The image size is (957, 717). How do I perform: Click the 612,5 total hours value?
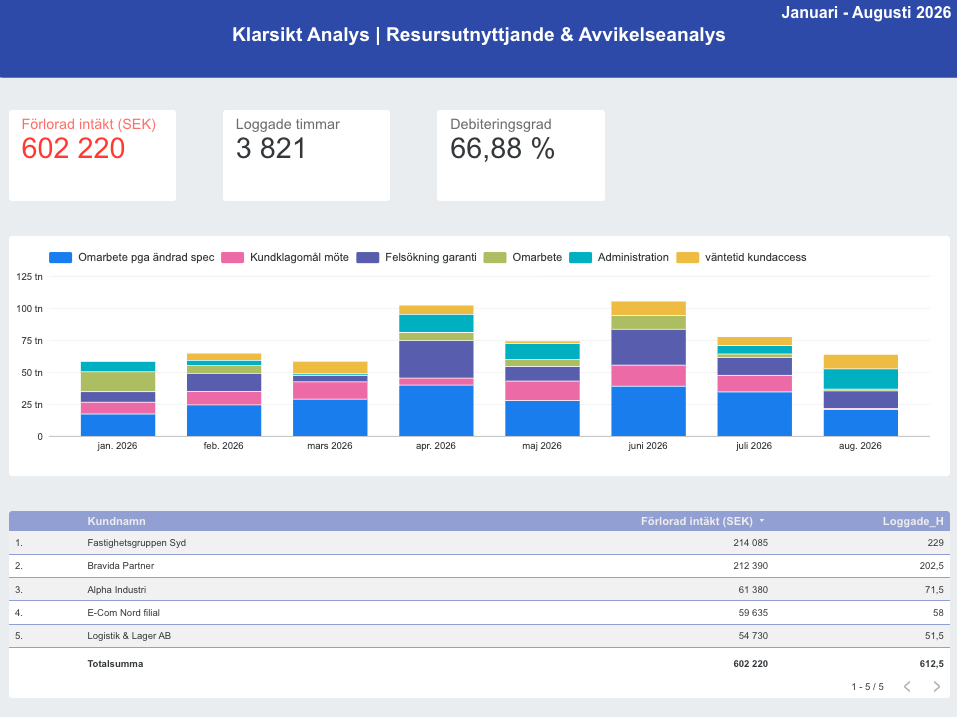click(931, 664)
